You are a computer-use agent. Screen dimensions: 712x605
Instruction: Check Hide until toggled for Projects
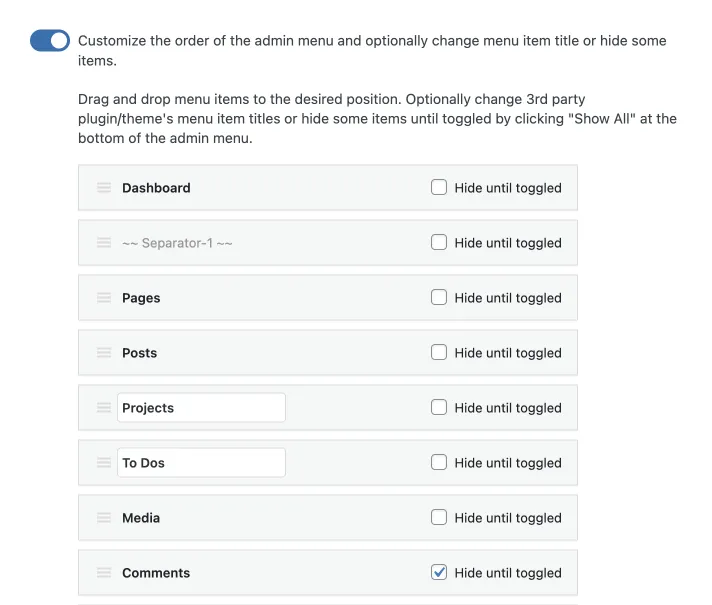(439, 407)
